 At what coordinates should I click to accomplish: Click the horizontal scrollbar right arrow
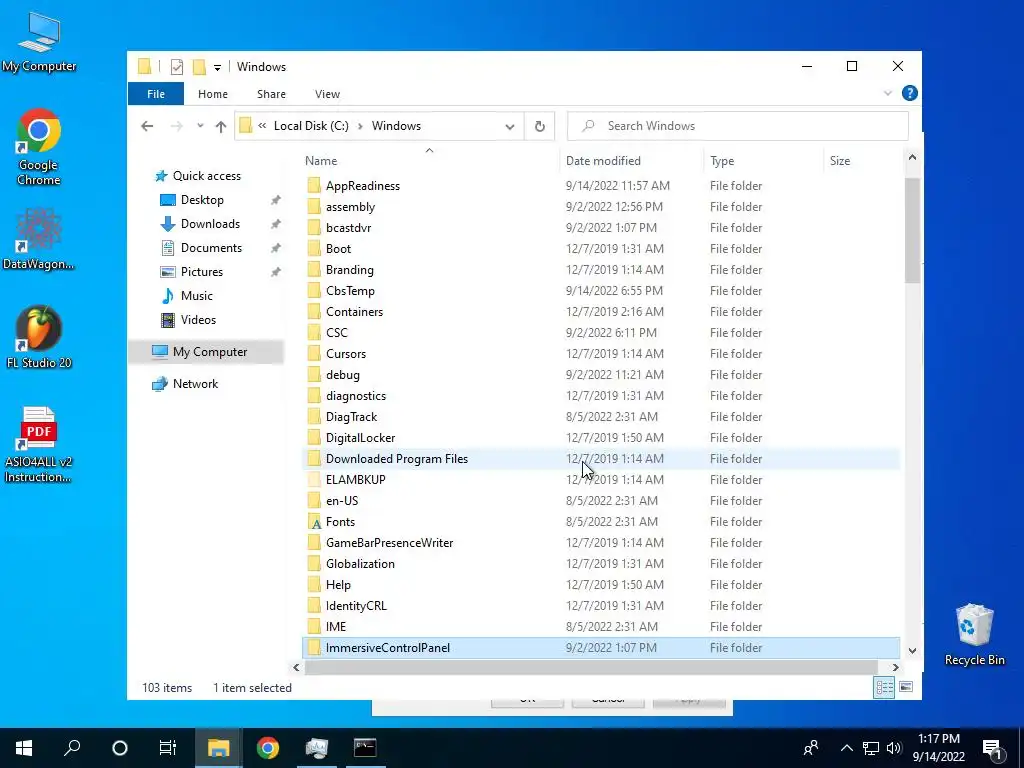click(x=895, y=667)
